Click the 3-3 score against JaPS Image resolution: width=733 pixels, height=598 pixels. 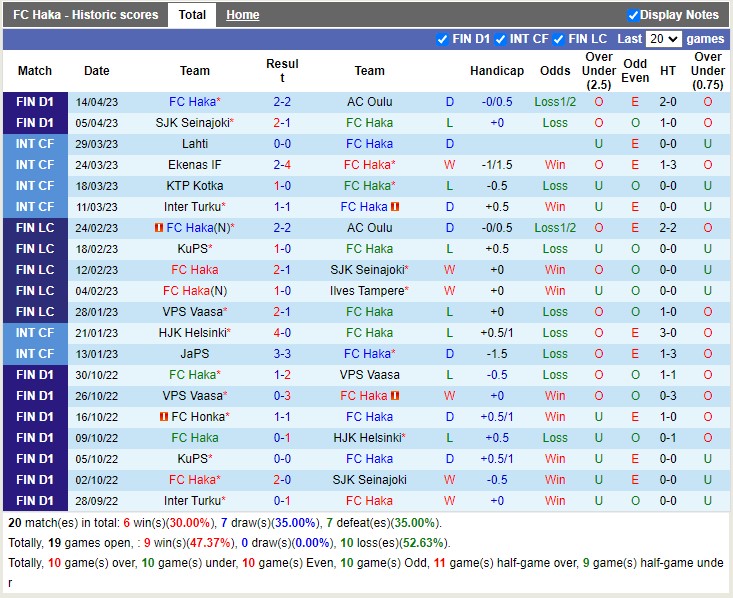click(282, 354)
